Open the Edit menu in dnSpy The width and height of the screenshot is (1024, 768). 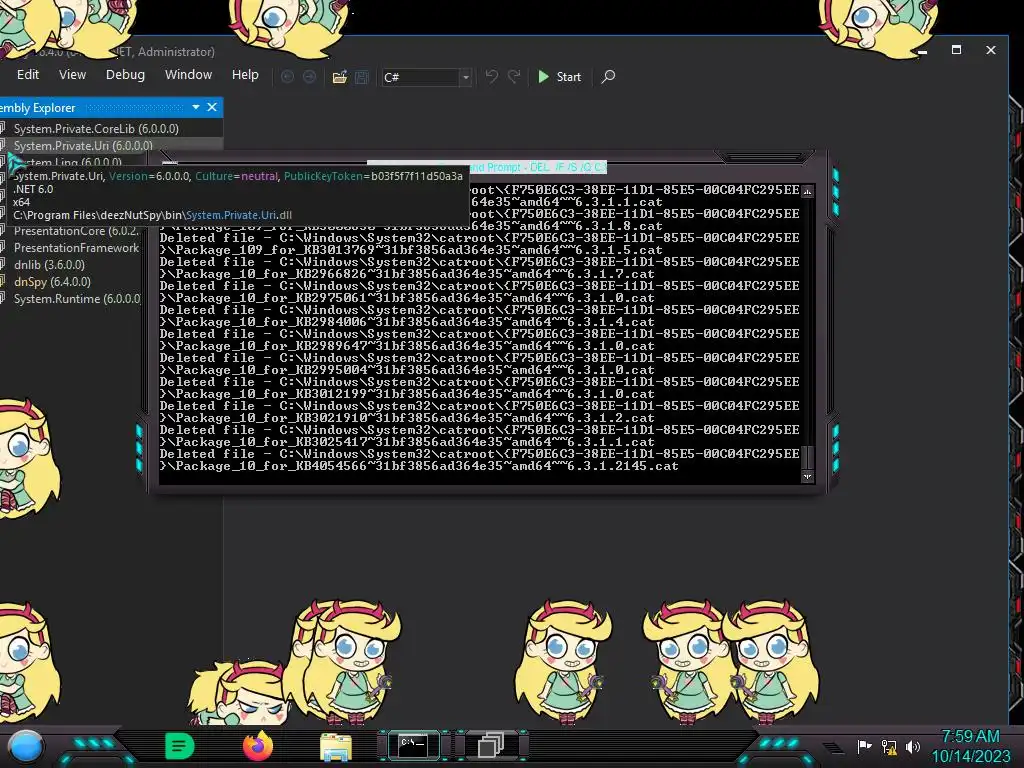27,75
